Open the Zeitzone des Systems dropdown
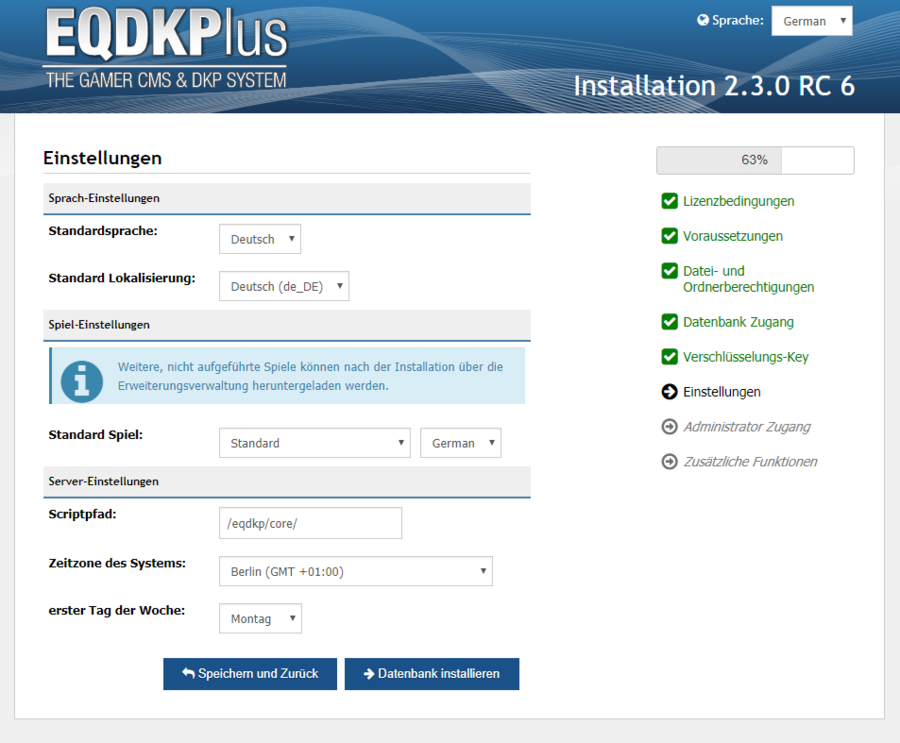This screenshot has width=900, height=743. [355, 571]
